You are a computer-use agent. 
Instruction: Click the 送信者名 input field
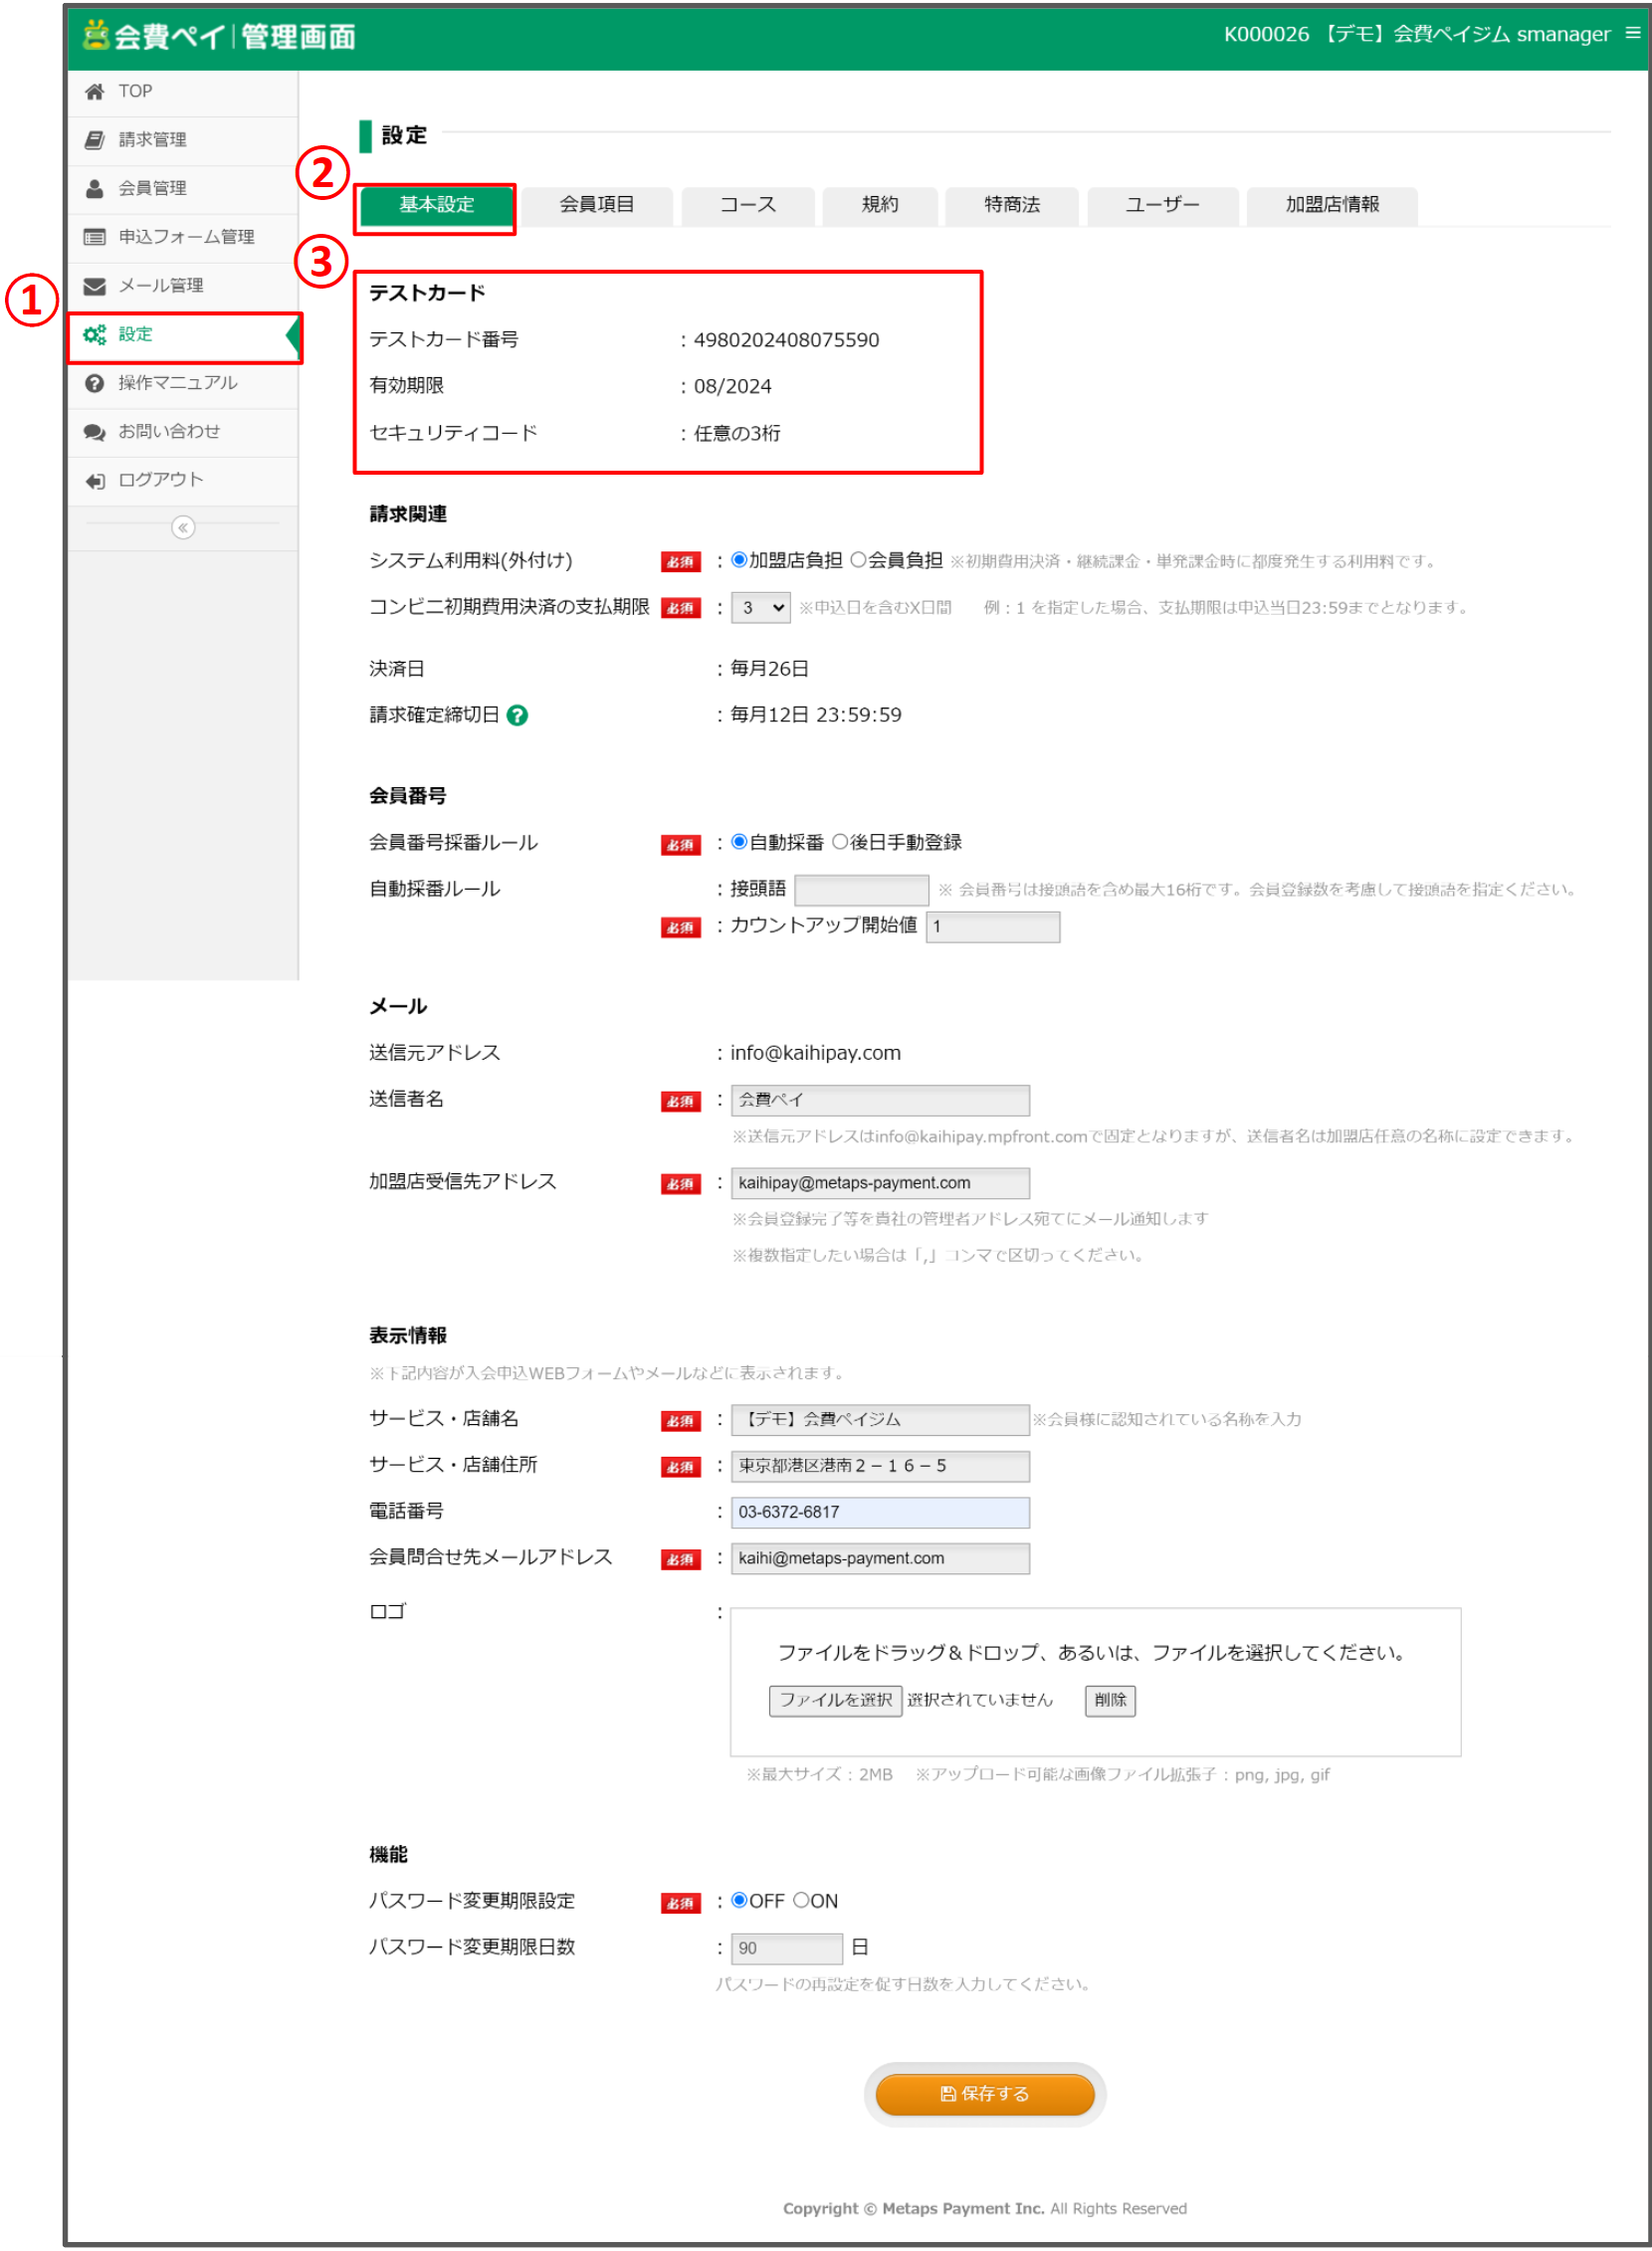click(880, 1099)
